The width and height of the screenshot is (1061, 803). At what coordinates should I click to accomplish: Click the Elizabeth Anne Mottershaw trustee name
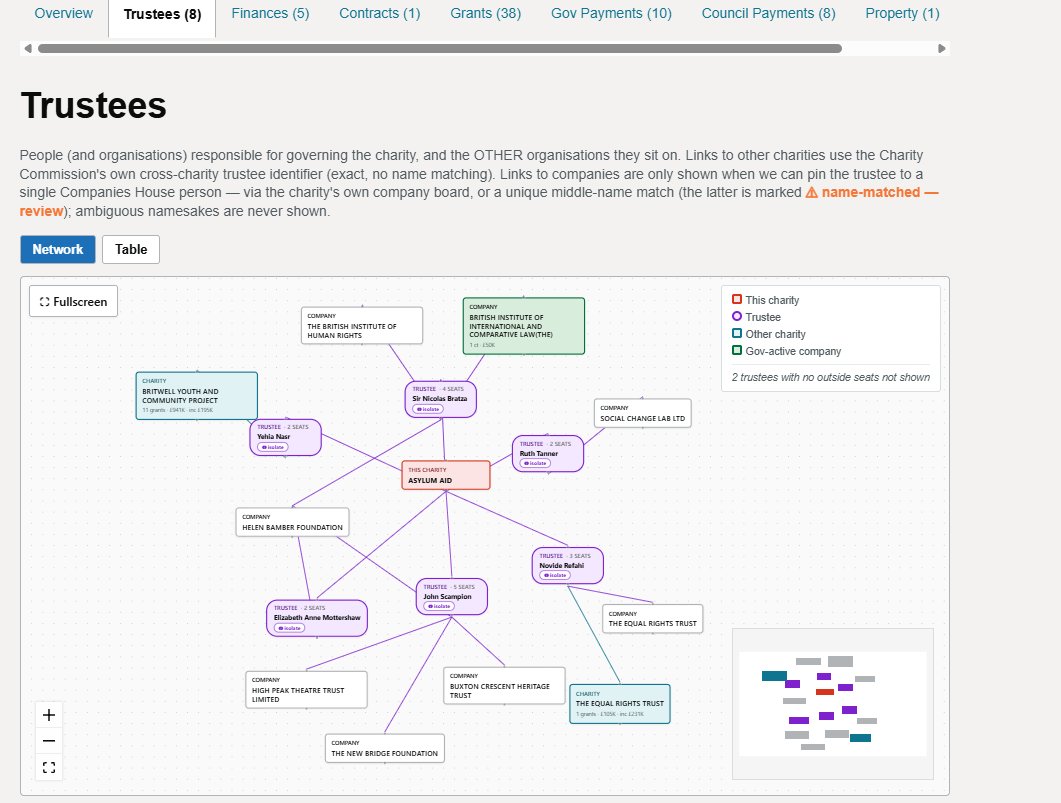pyautogui.click(x=317, y=618)
